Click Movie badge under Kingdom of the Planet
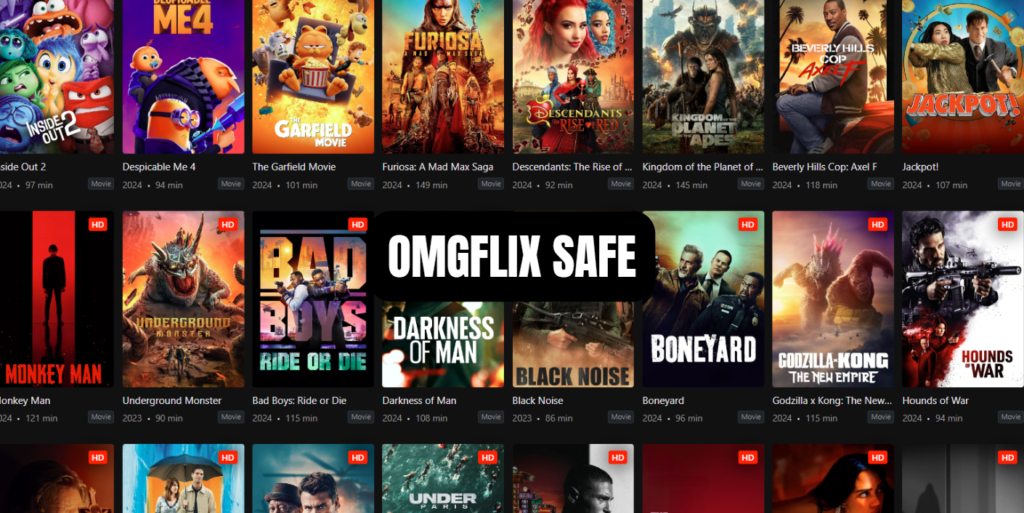The height and width of the screenshot is (513, 1024). click(750, 184)
